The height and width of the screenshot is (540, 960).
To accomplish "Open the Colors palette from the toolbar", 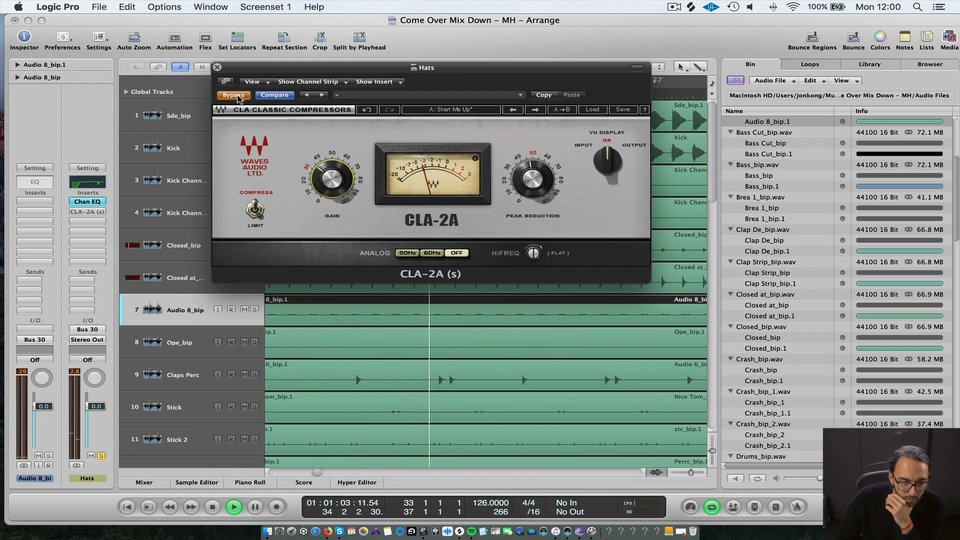I will (880, 40).
